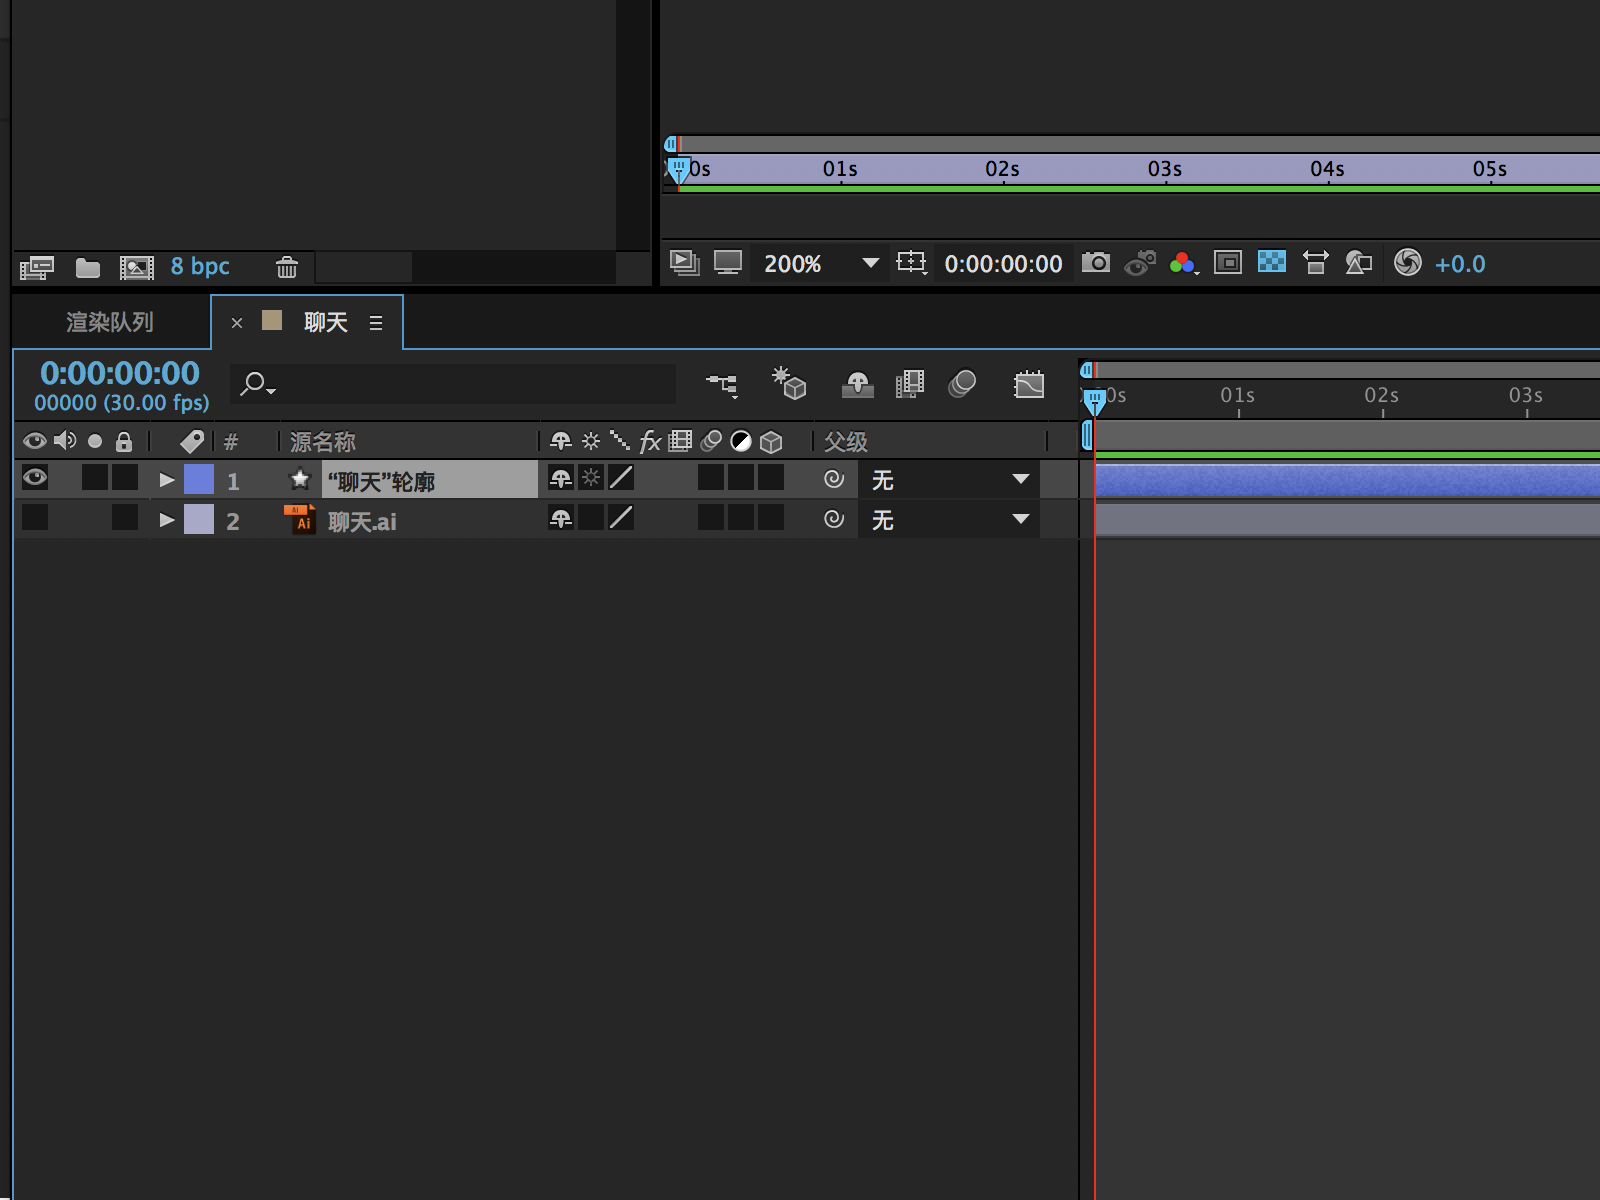The image size is (1600, 1200).
Task: Toggle Draft 3D icon in timeline
Action: point(789,383)
